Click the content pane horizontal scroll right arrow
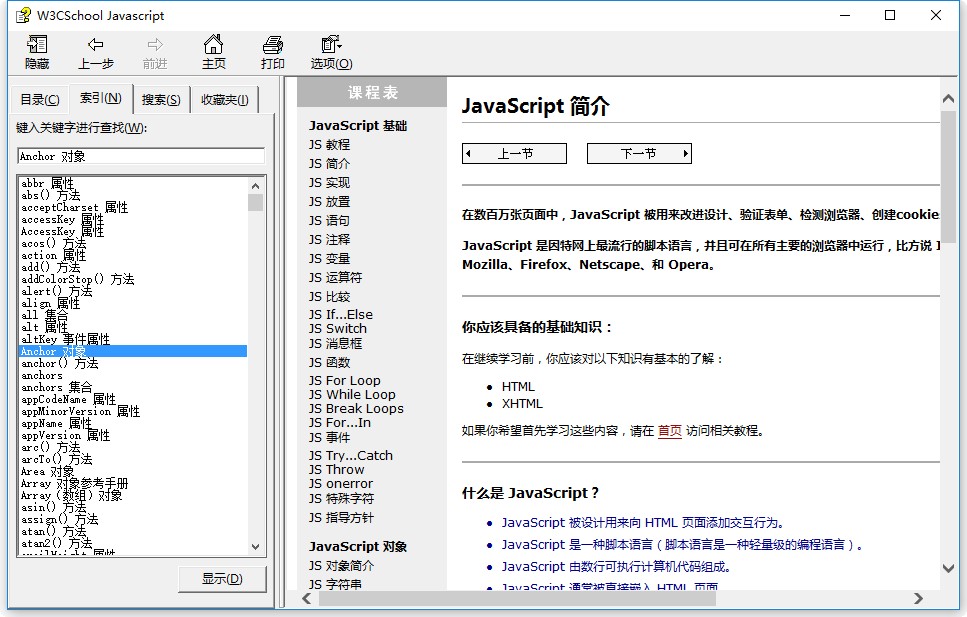This screenshot has width=967, height=617. click(918, 598)
